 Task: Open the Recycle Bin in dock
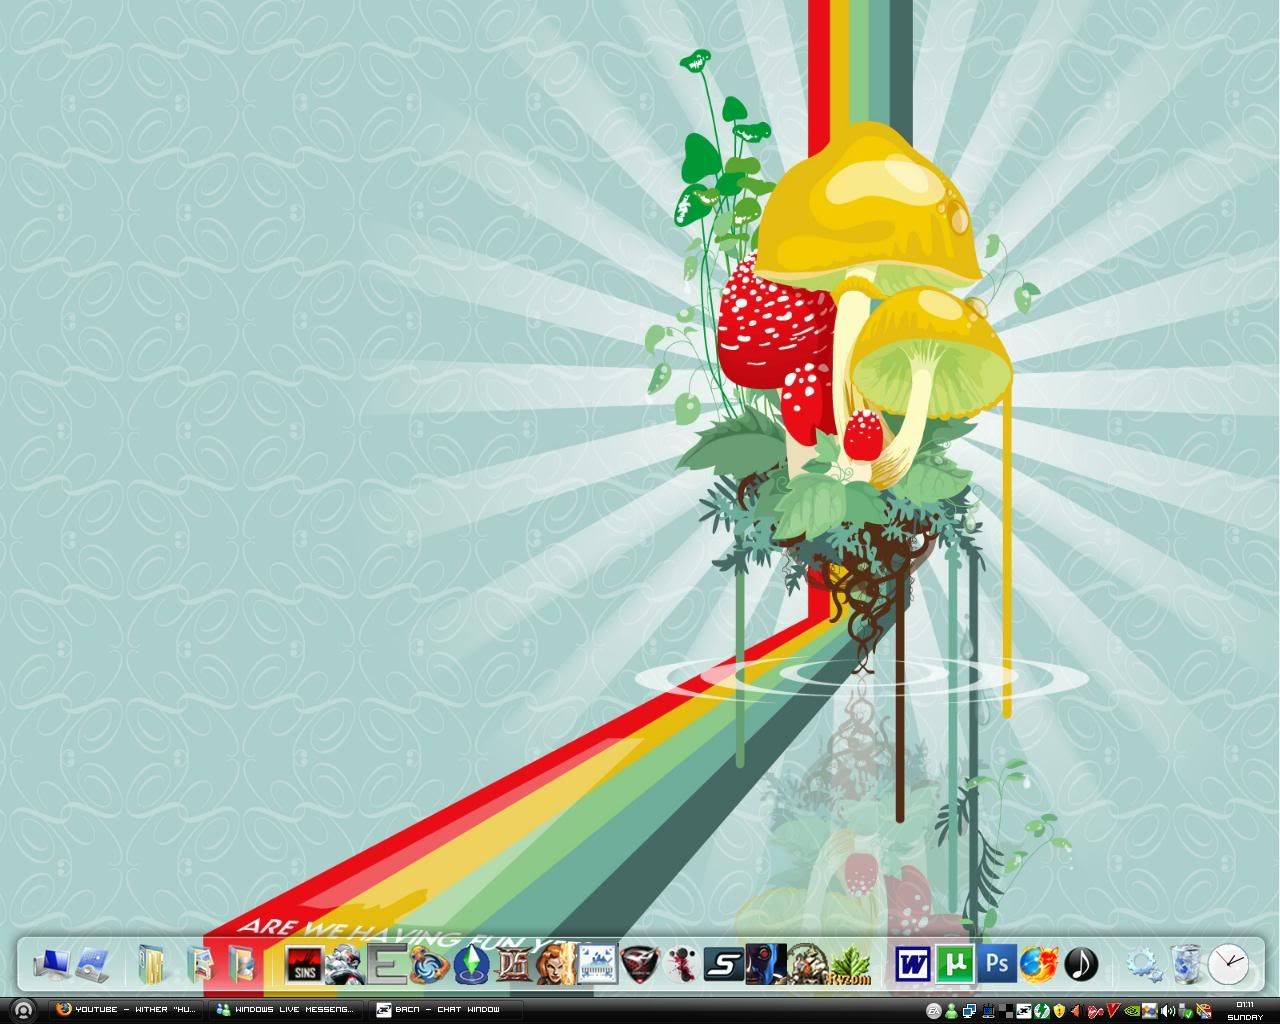pyautogui.click(x=1186, y=965)
